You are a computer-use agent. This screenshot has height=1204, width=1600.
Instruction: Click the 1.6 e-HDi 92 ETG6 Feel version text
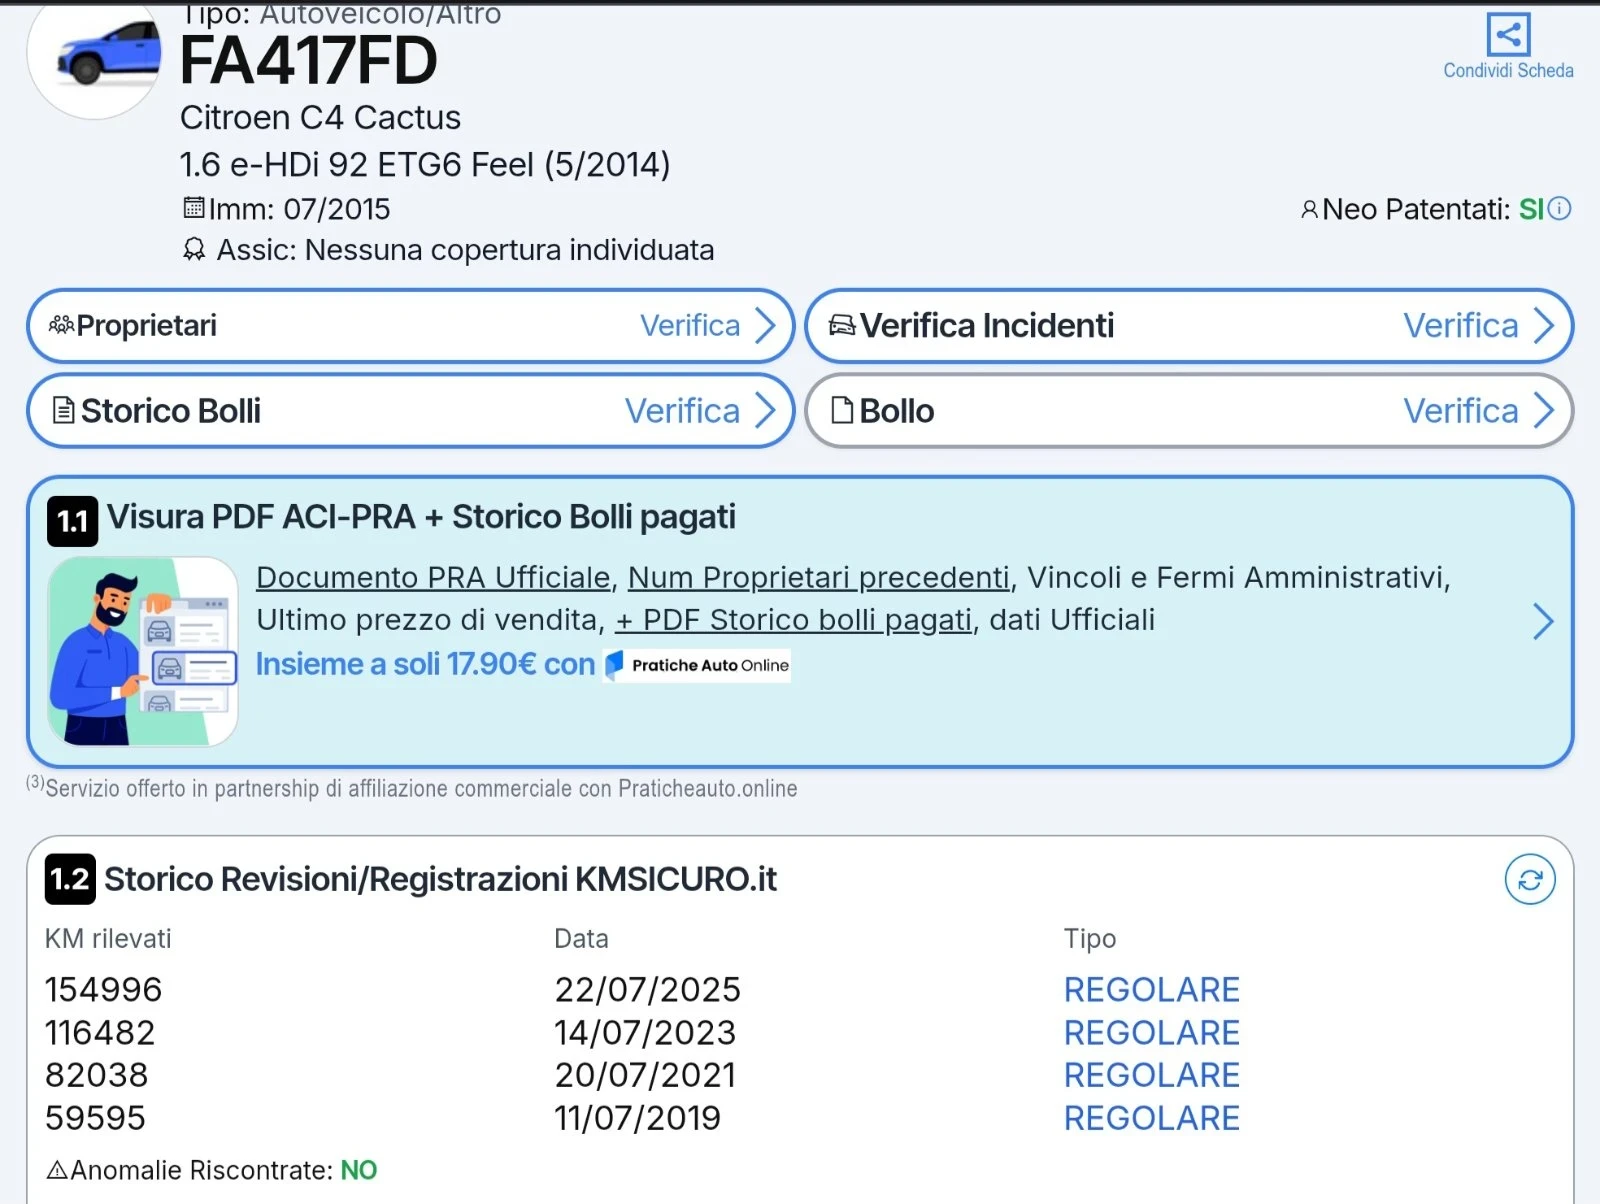(x=425, y=164)
